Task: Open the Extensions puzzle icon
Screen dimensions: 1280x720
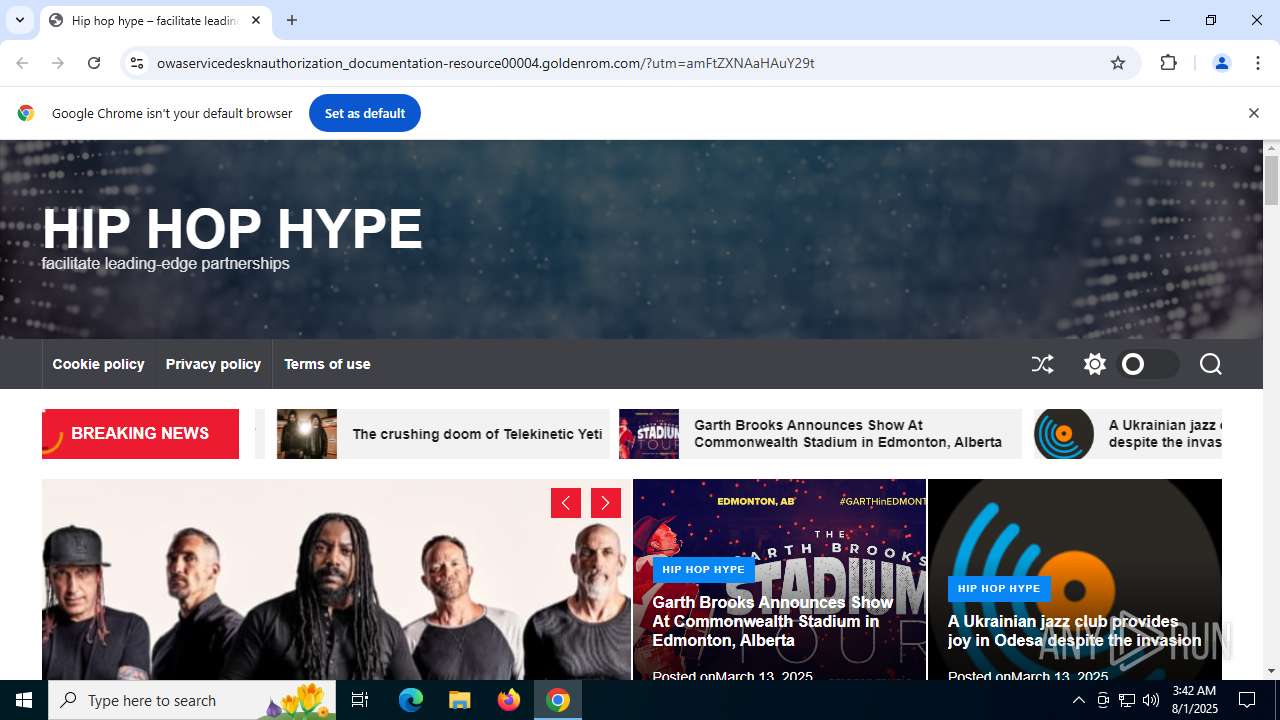Action: tap(1168, 63)
